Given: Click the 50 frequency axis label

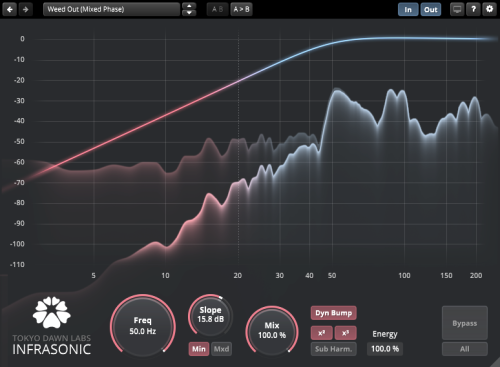Looking at the screenshot, I should coord(332,276).
